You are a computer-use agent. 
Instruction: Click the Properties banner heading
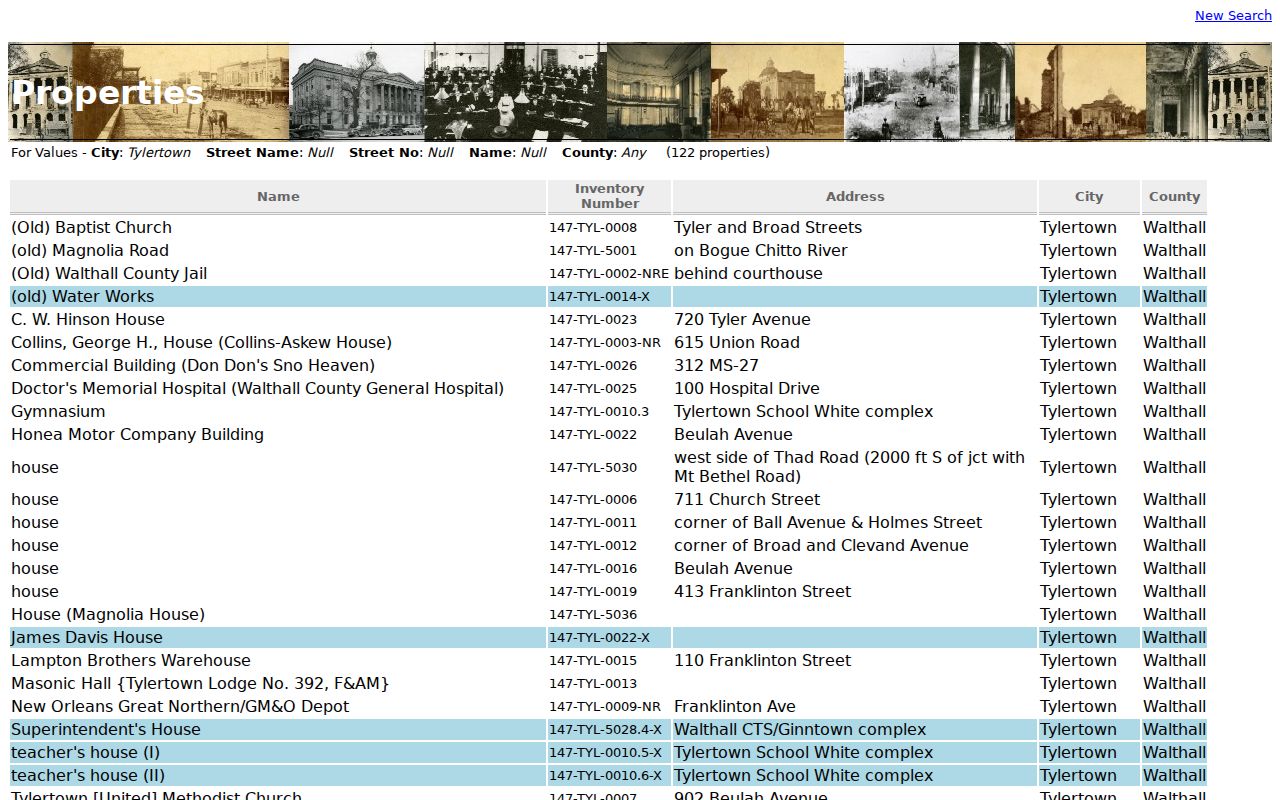click(x=108, y=92)
